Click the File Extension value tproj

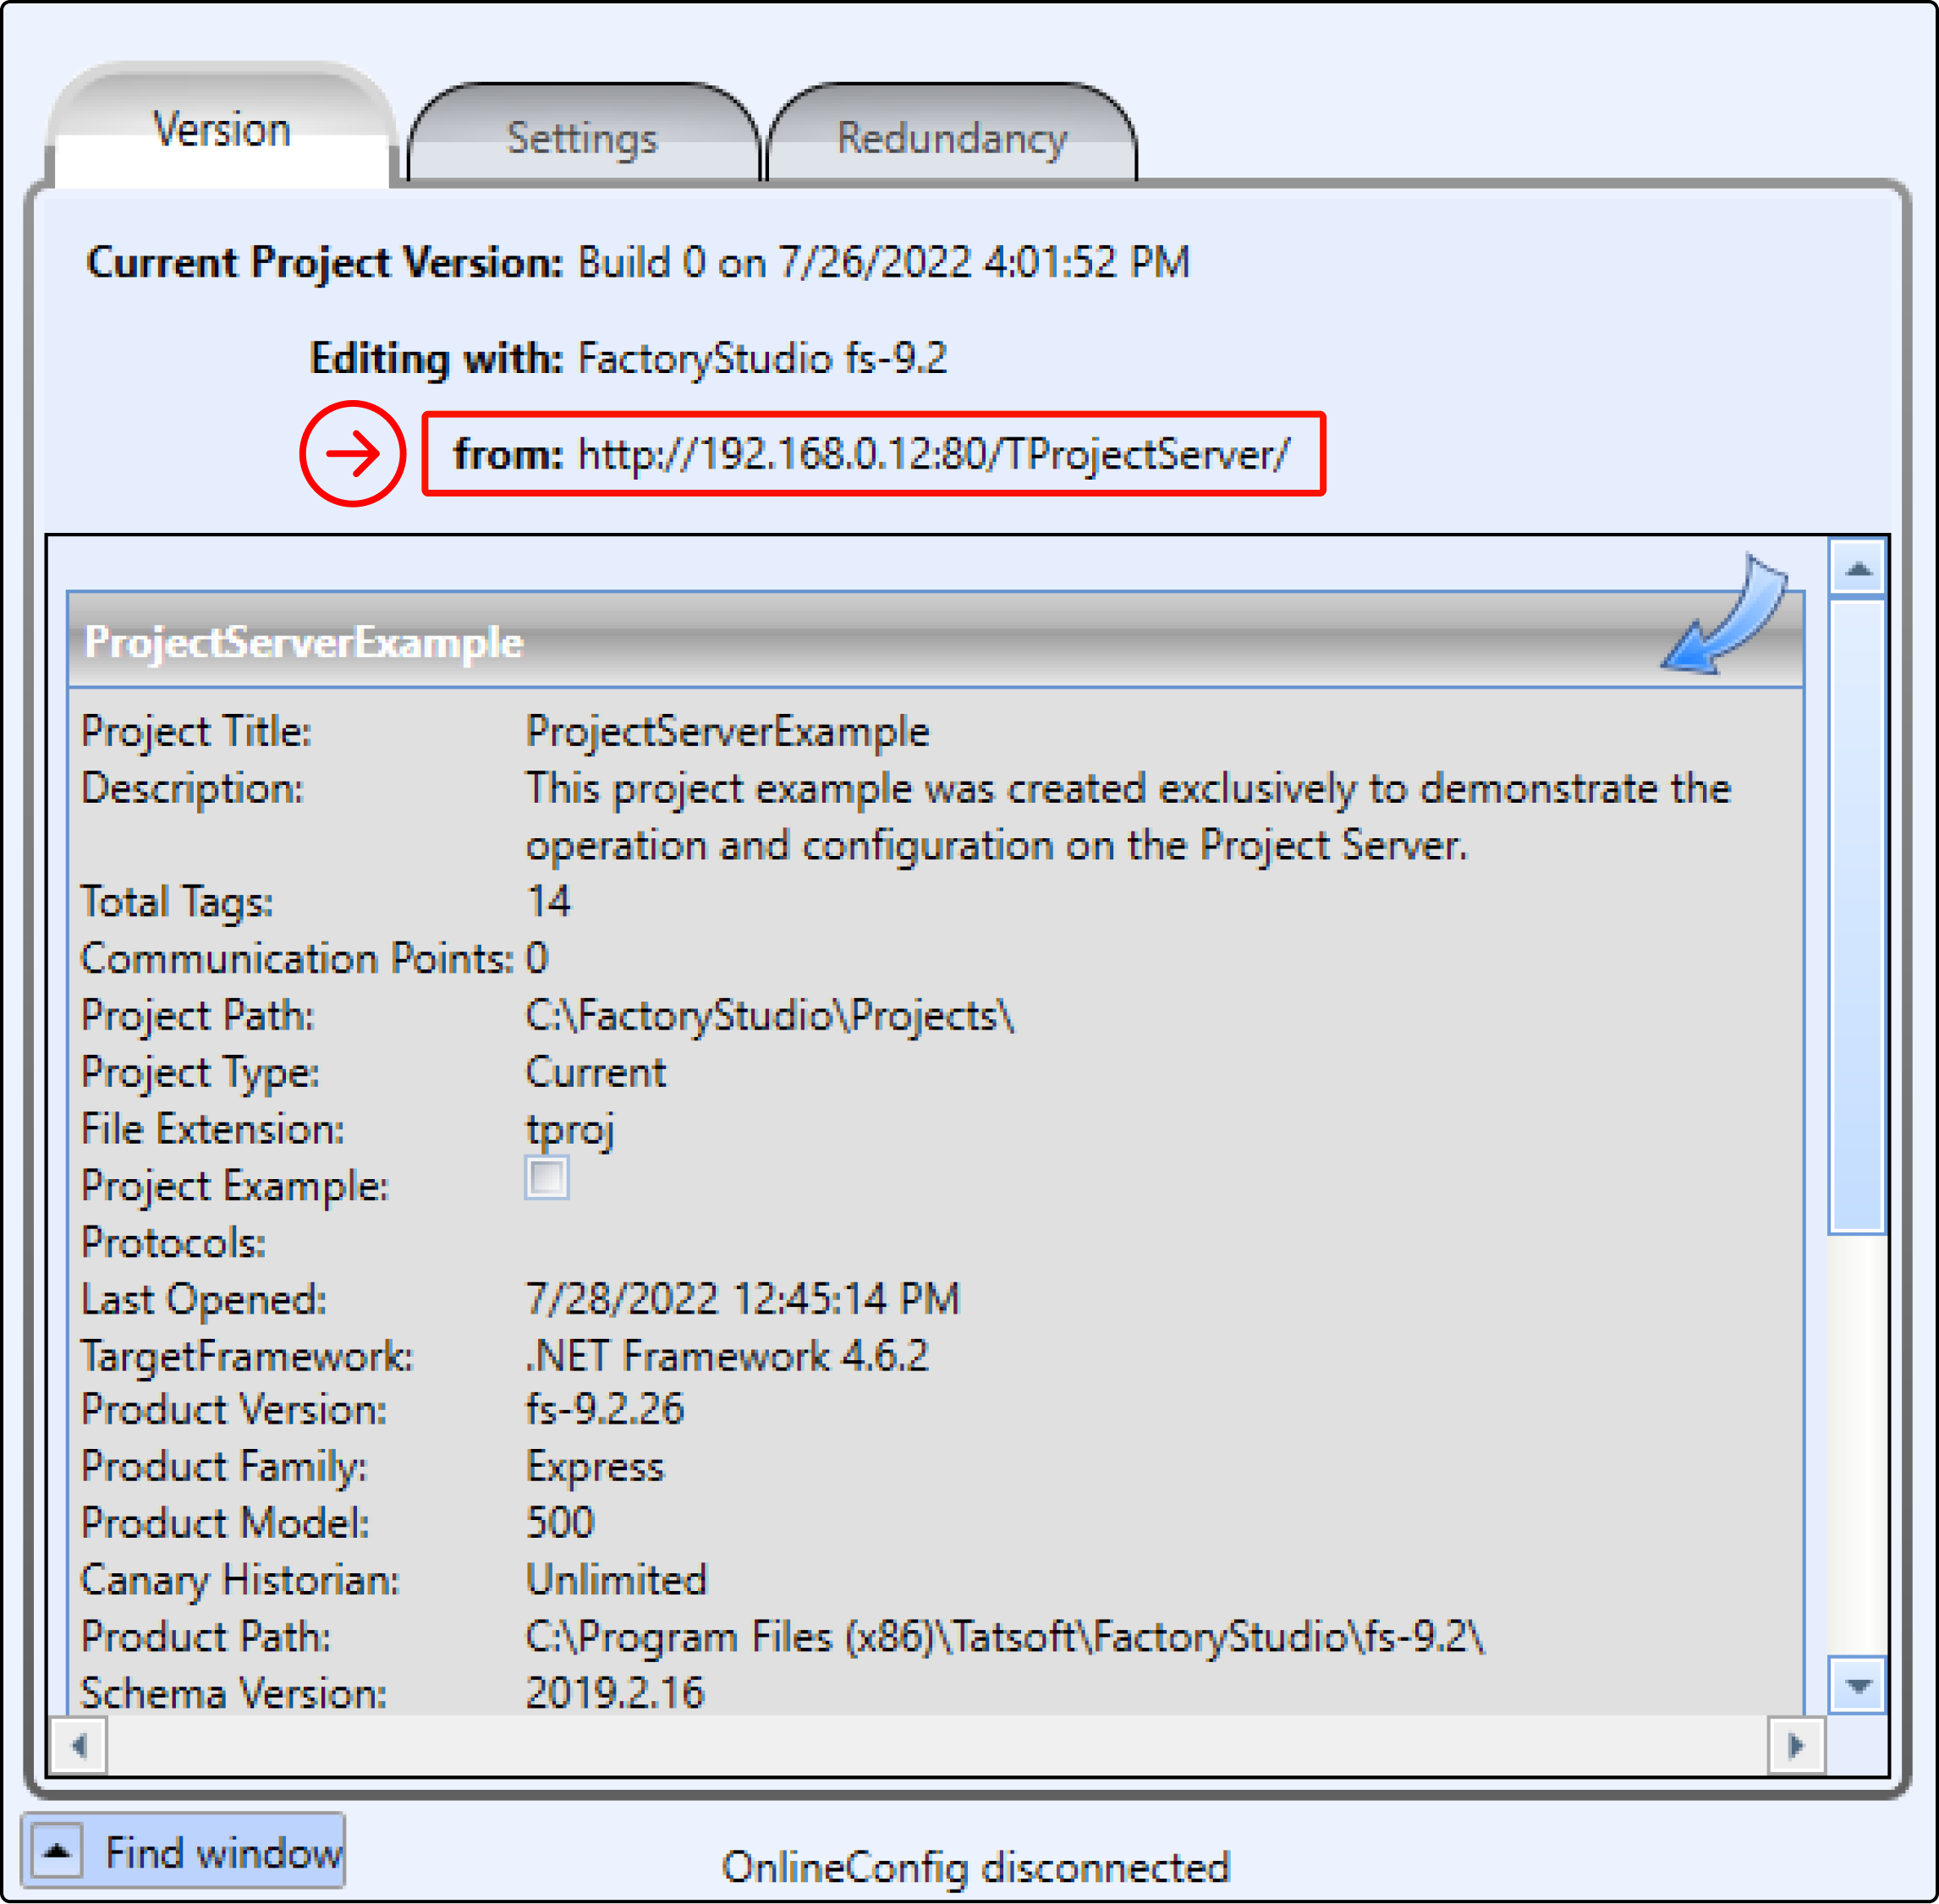(x=570, y=1130)
